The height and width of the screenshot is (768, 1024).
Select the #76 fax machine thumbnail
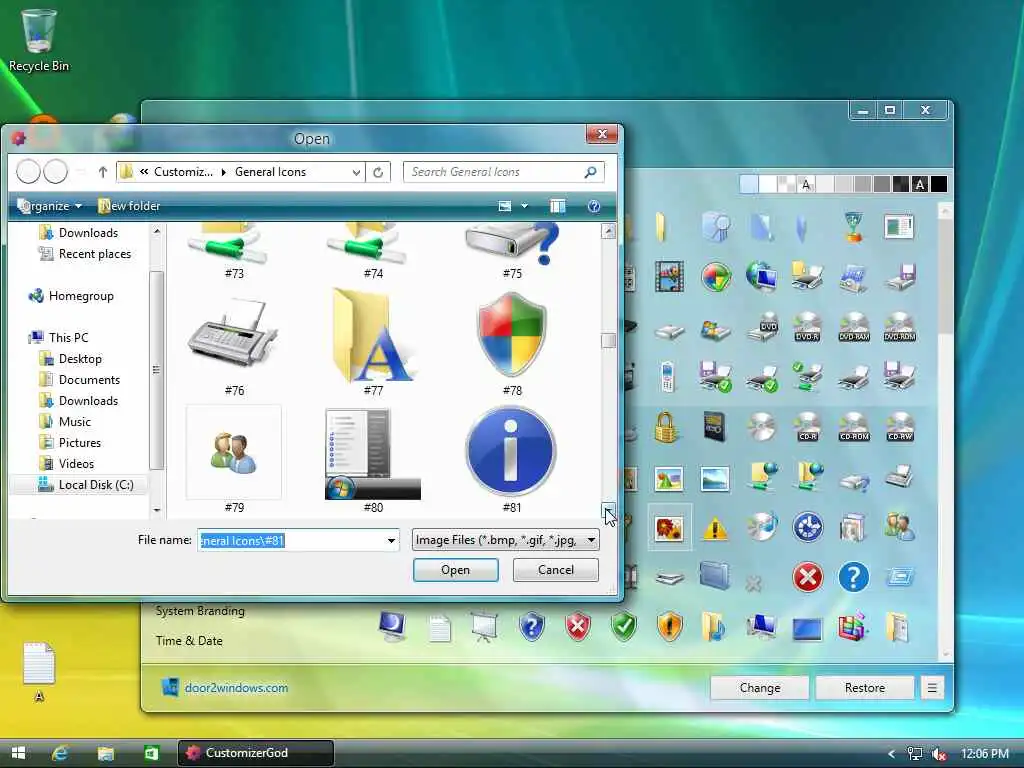[x=234, y=334]
